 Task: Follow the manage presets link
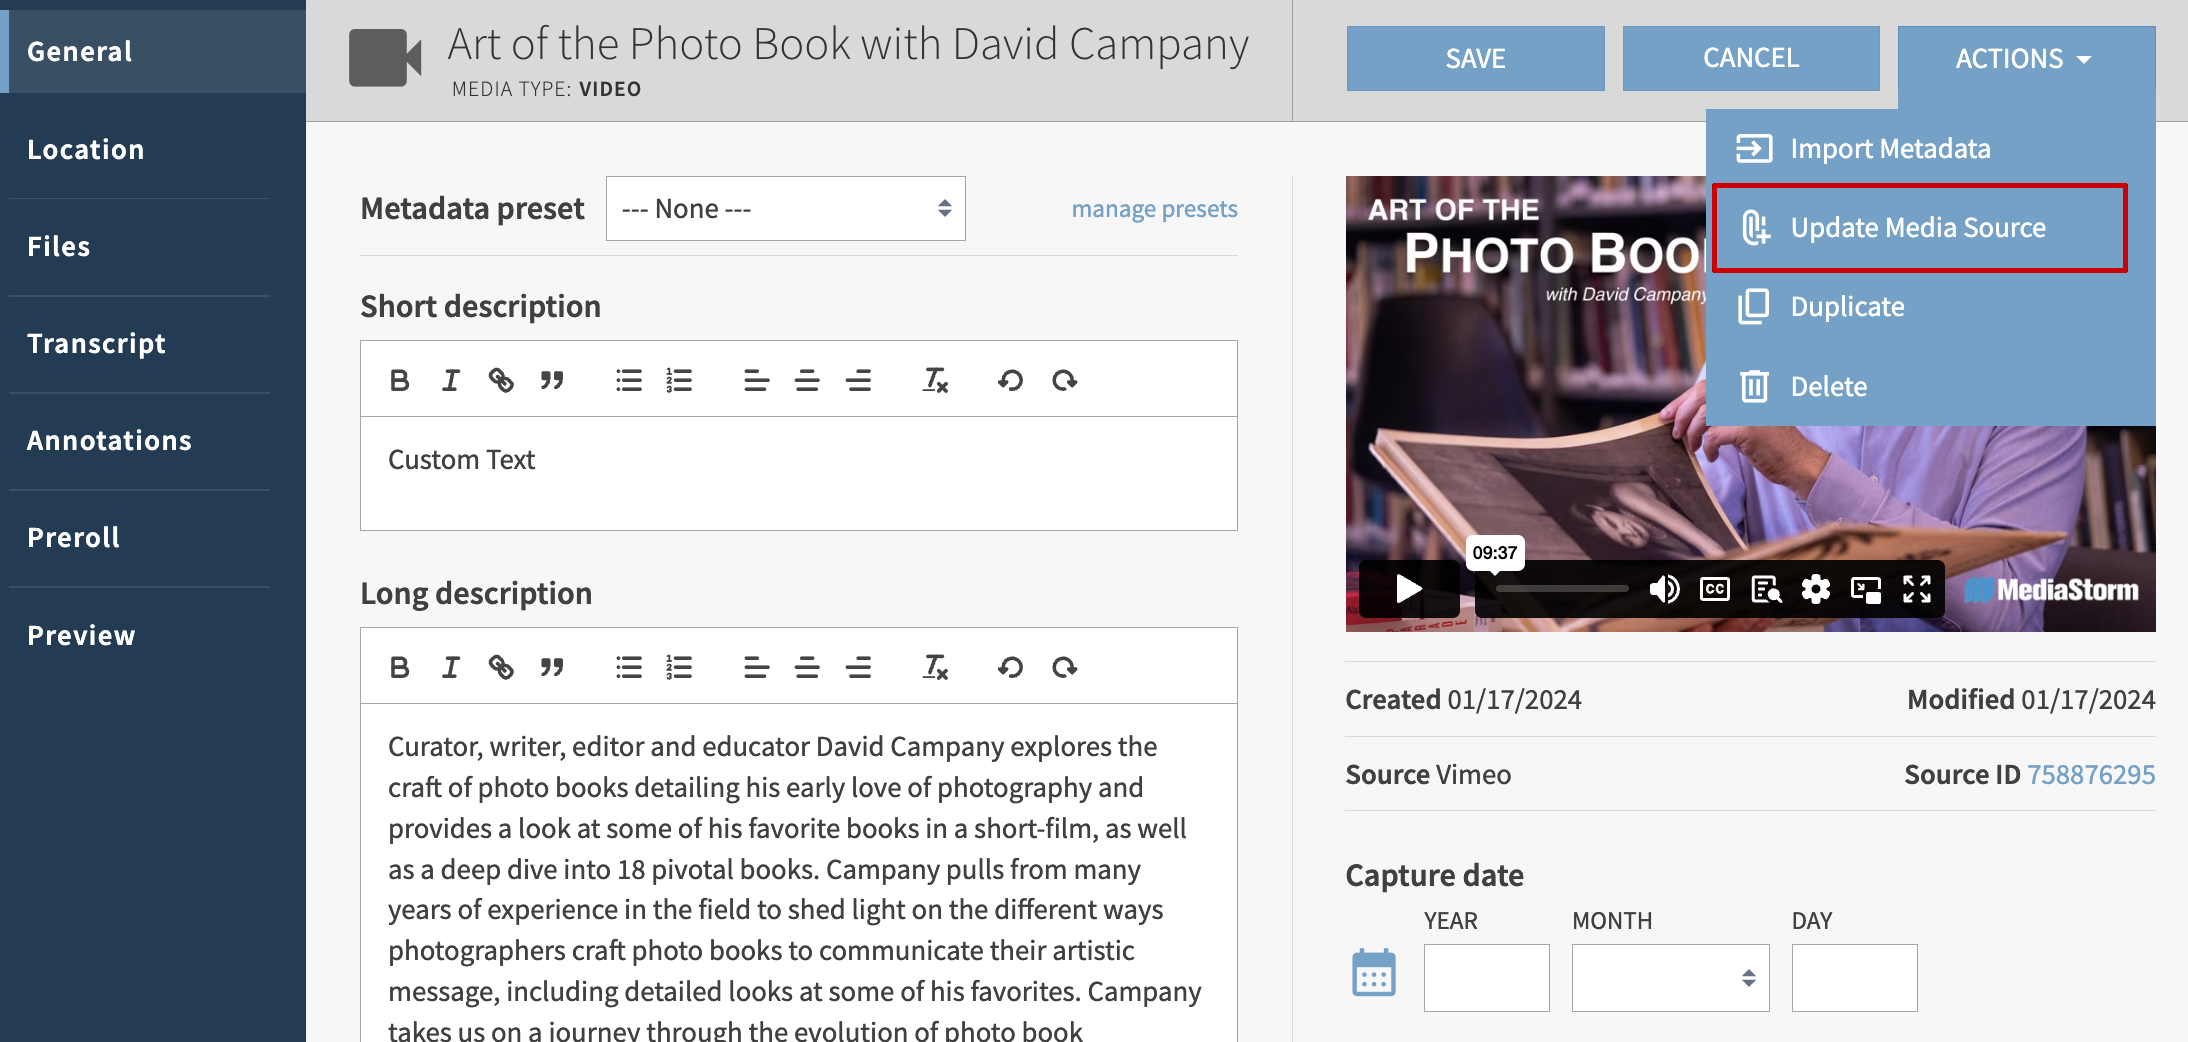(x=1154, y=209)
